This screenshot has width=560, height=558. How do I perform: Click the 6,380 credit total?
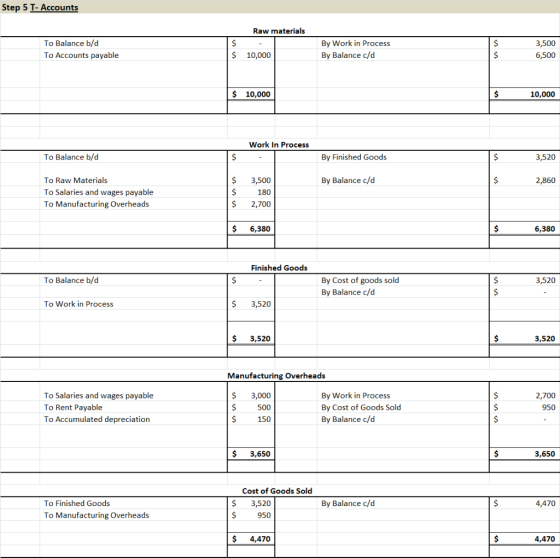545,229
